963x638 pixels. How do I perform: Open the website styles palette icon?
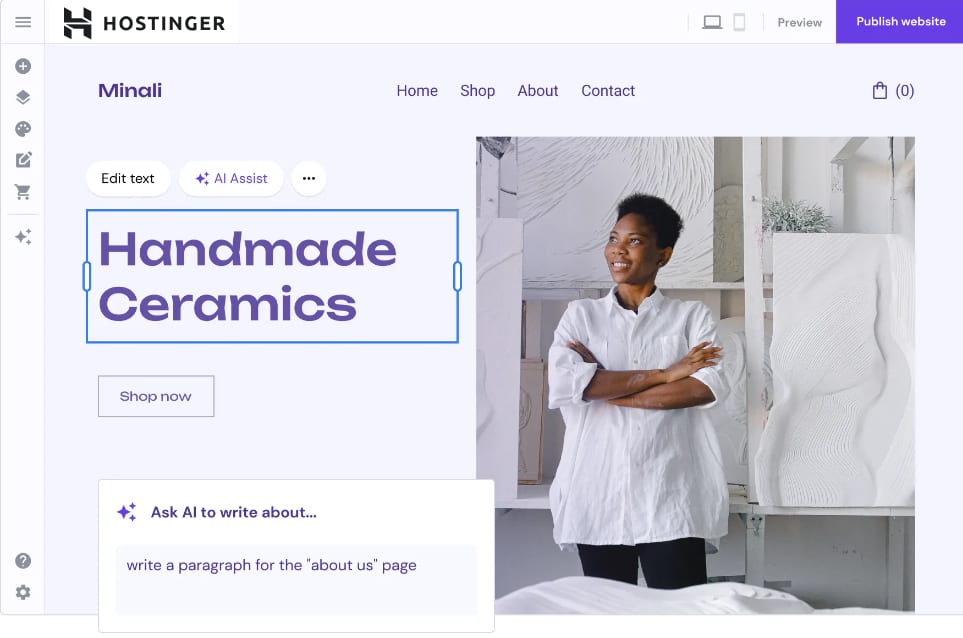click(x=23, y=129)
